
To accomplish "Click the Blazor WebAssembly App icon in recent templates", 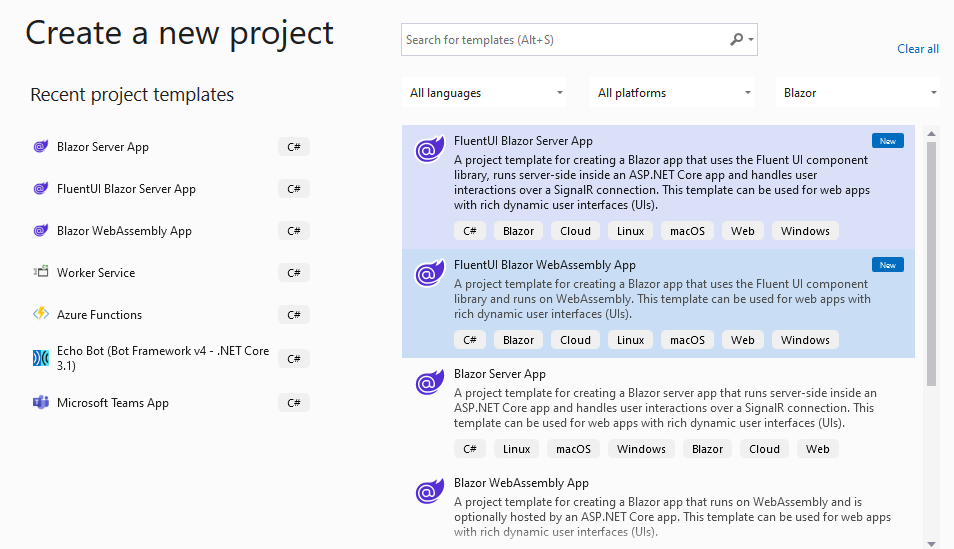I will click(x=41, y=231).
